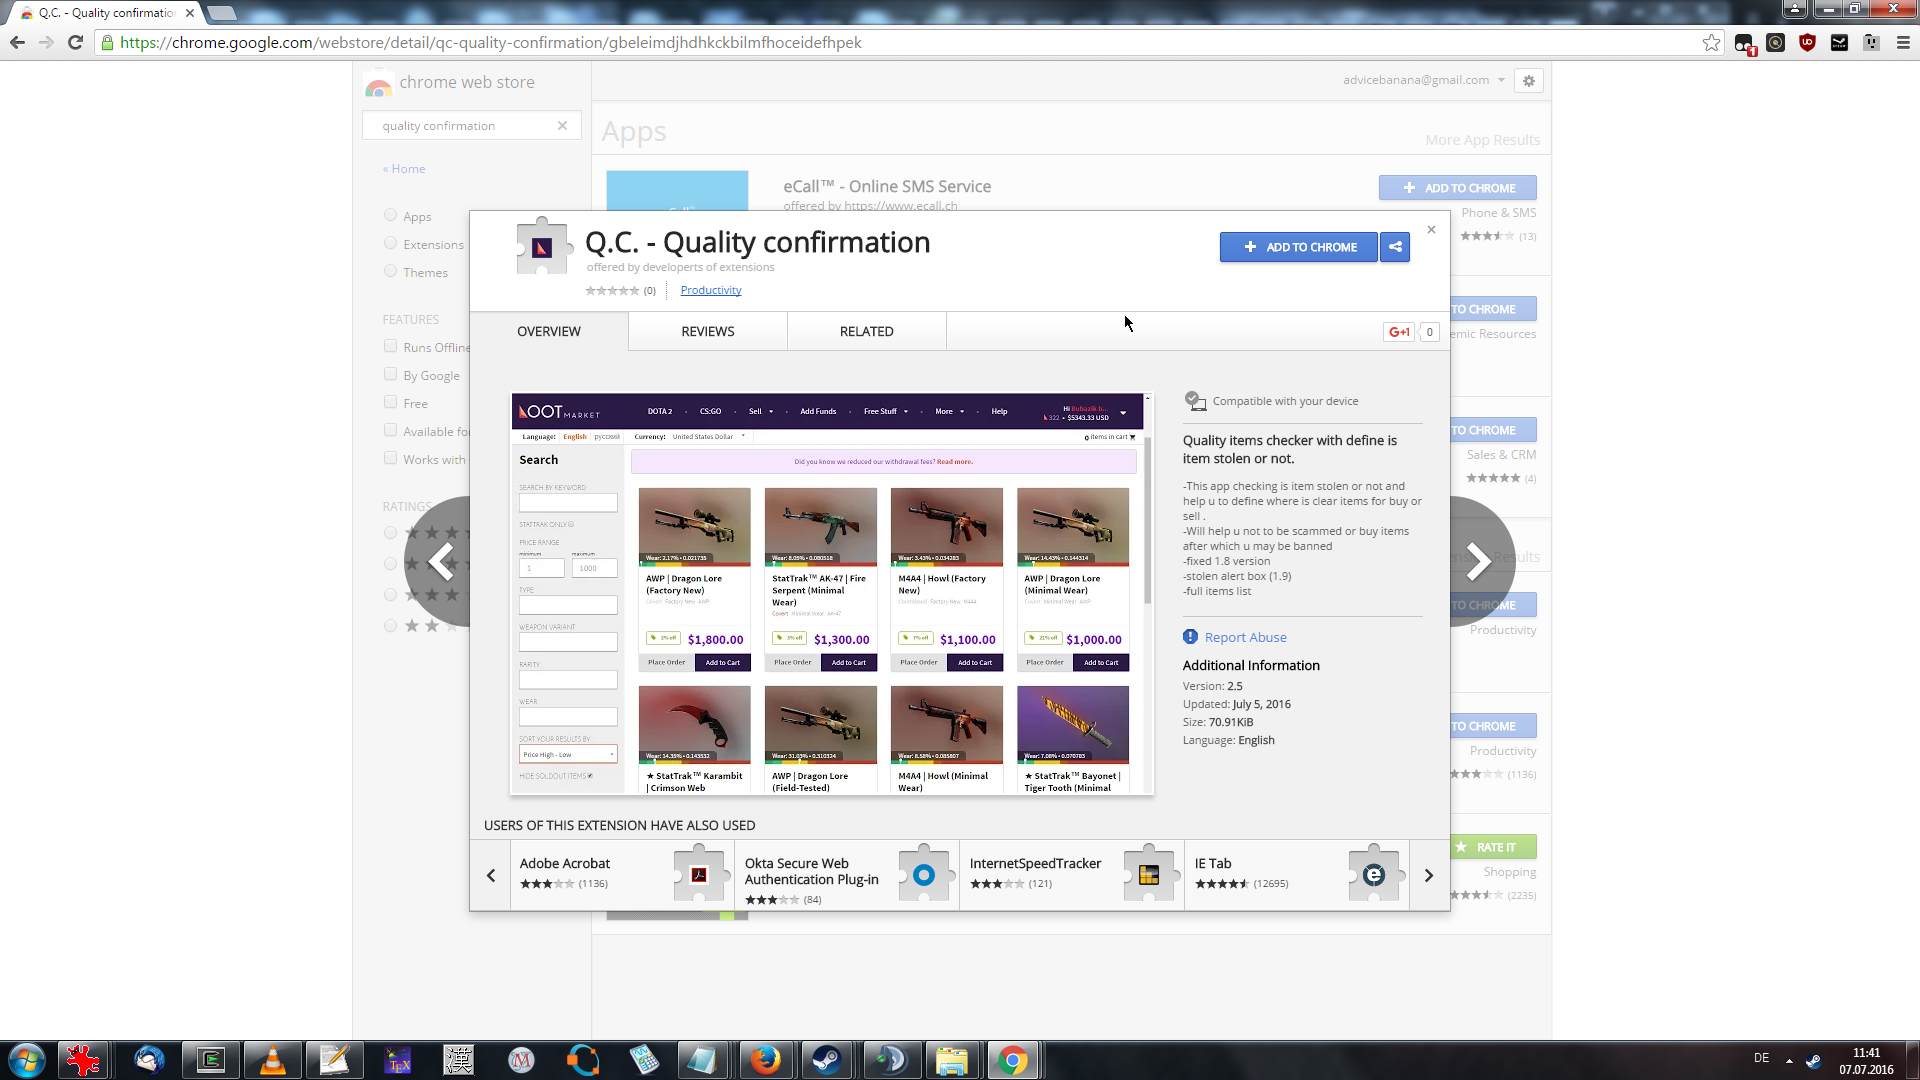Open Chrome web store settings gear
The image size is (1920, 1080).
[x=1528, y=81]
